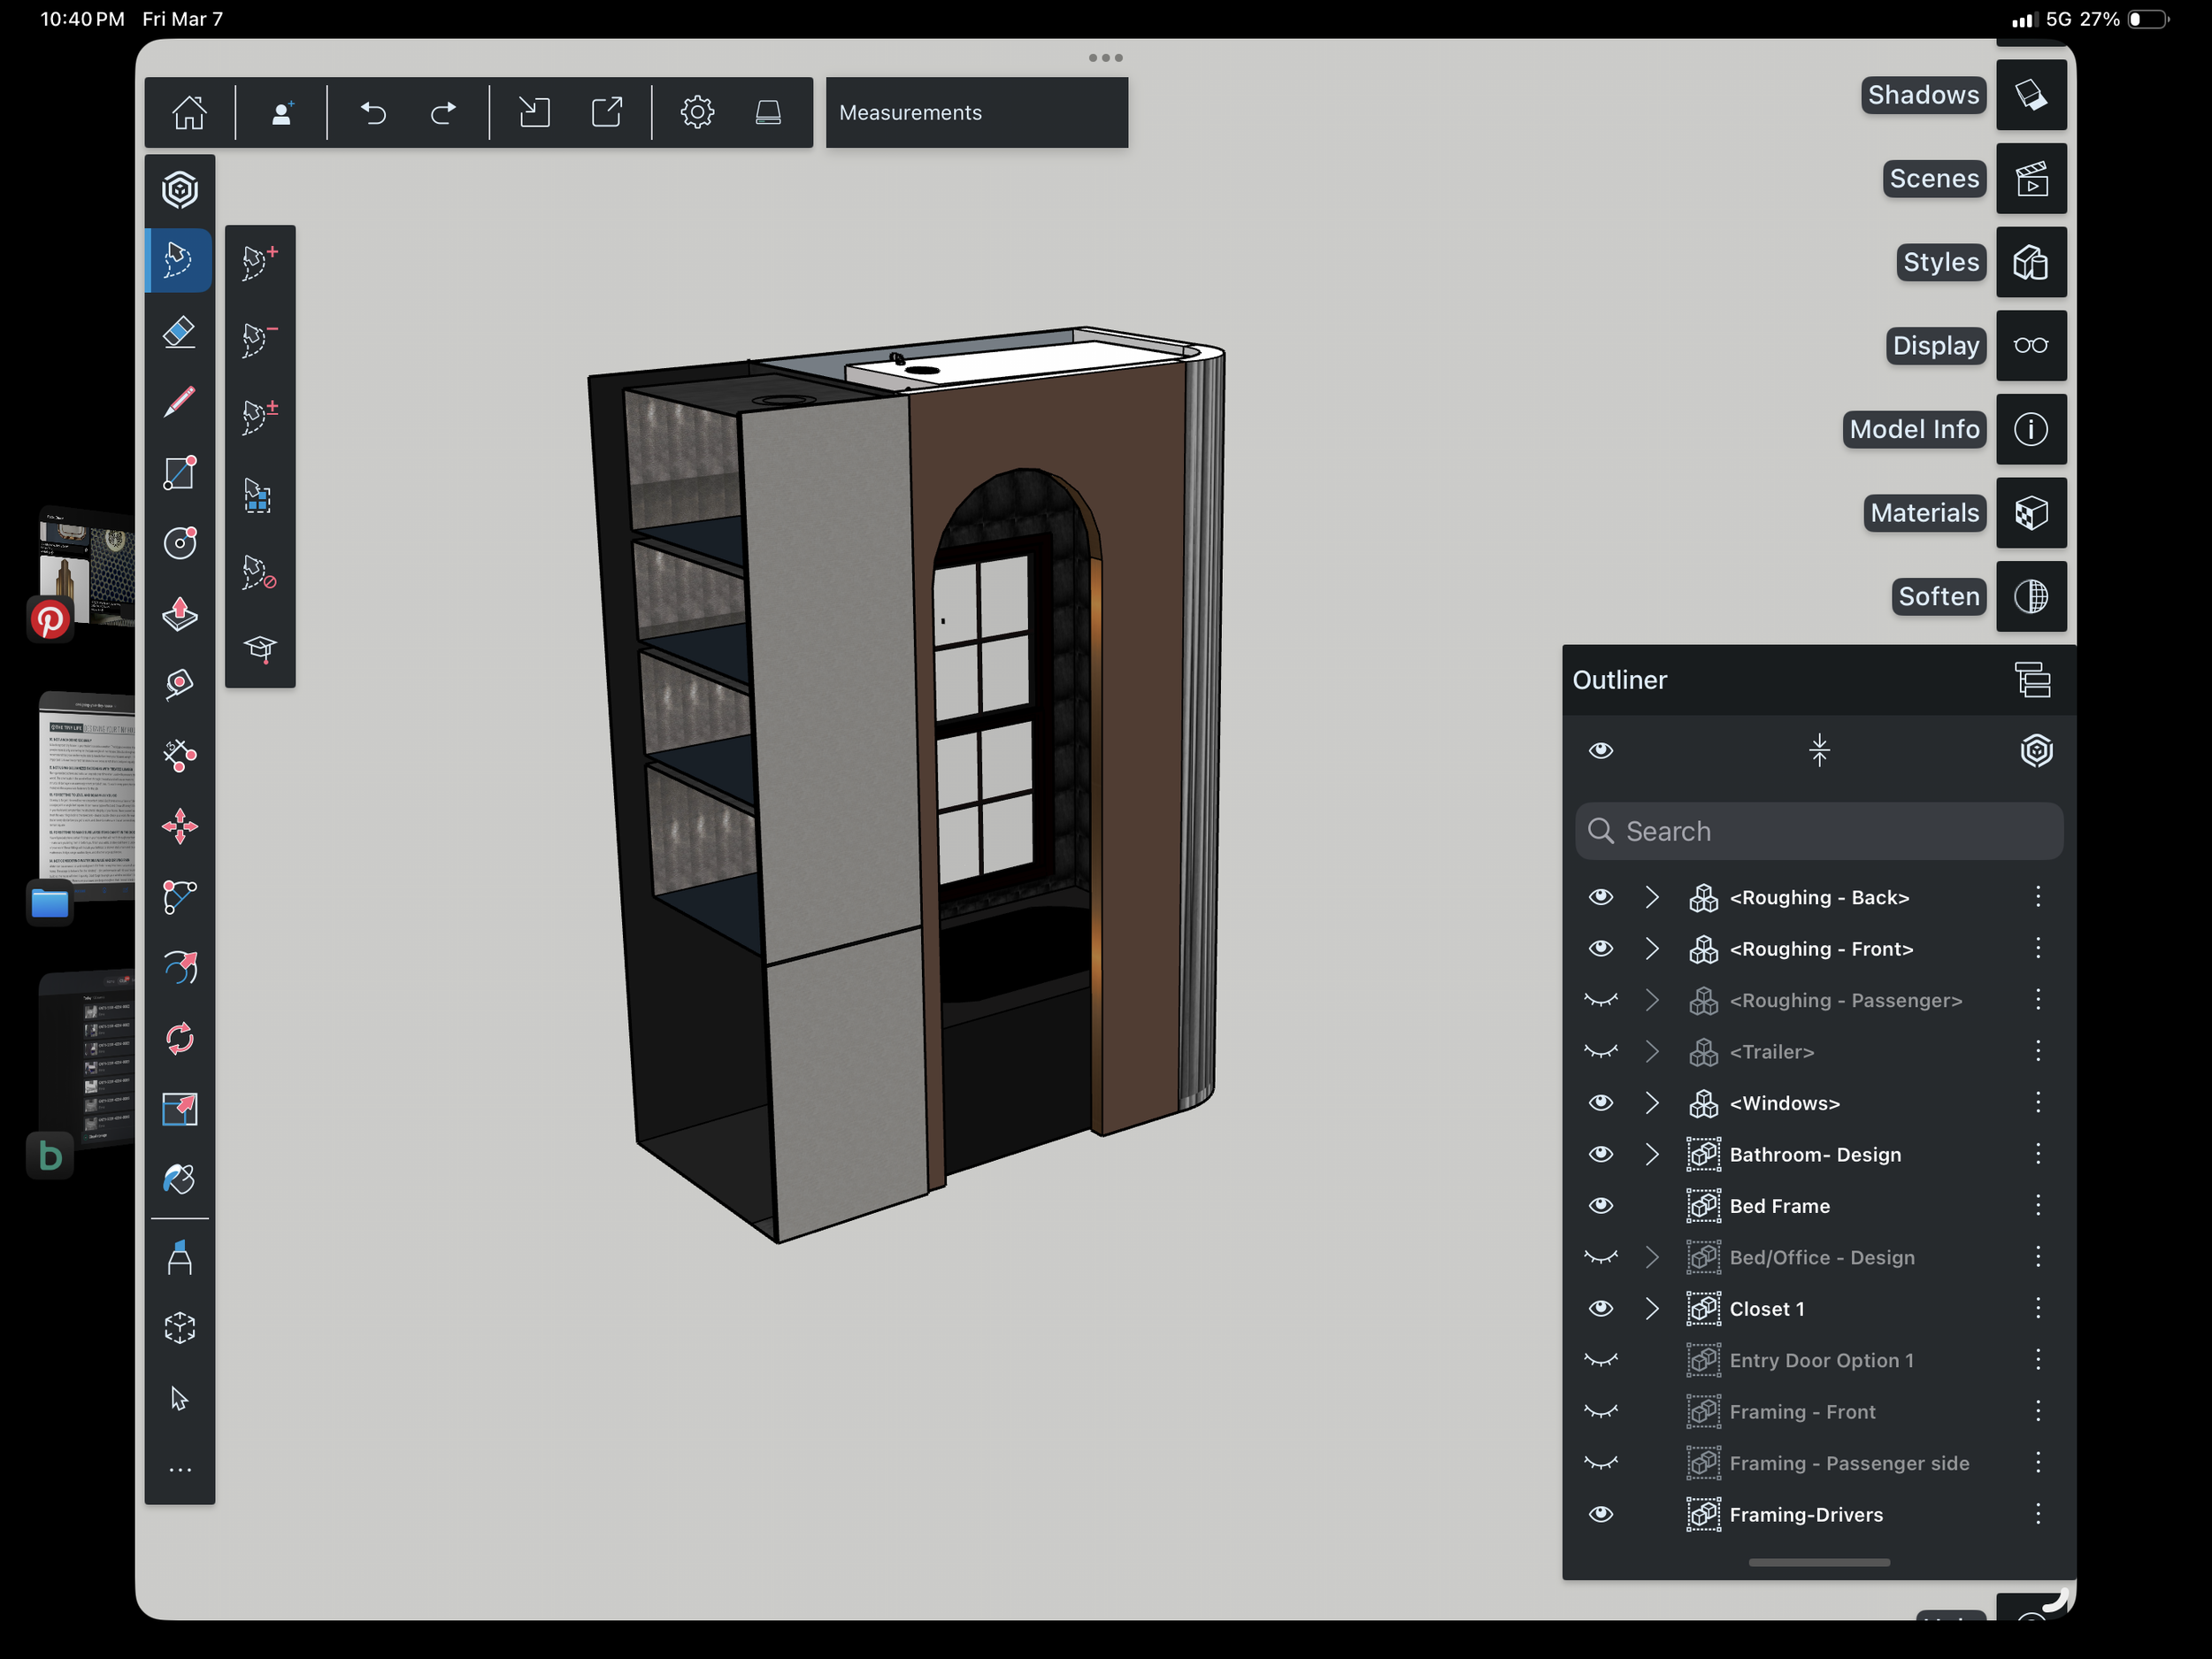Open the Display panel
Image resolution: width=2212 pixels, height=1659 pixels.
[x=2031, y=346]
